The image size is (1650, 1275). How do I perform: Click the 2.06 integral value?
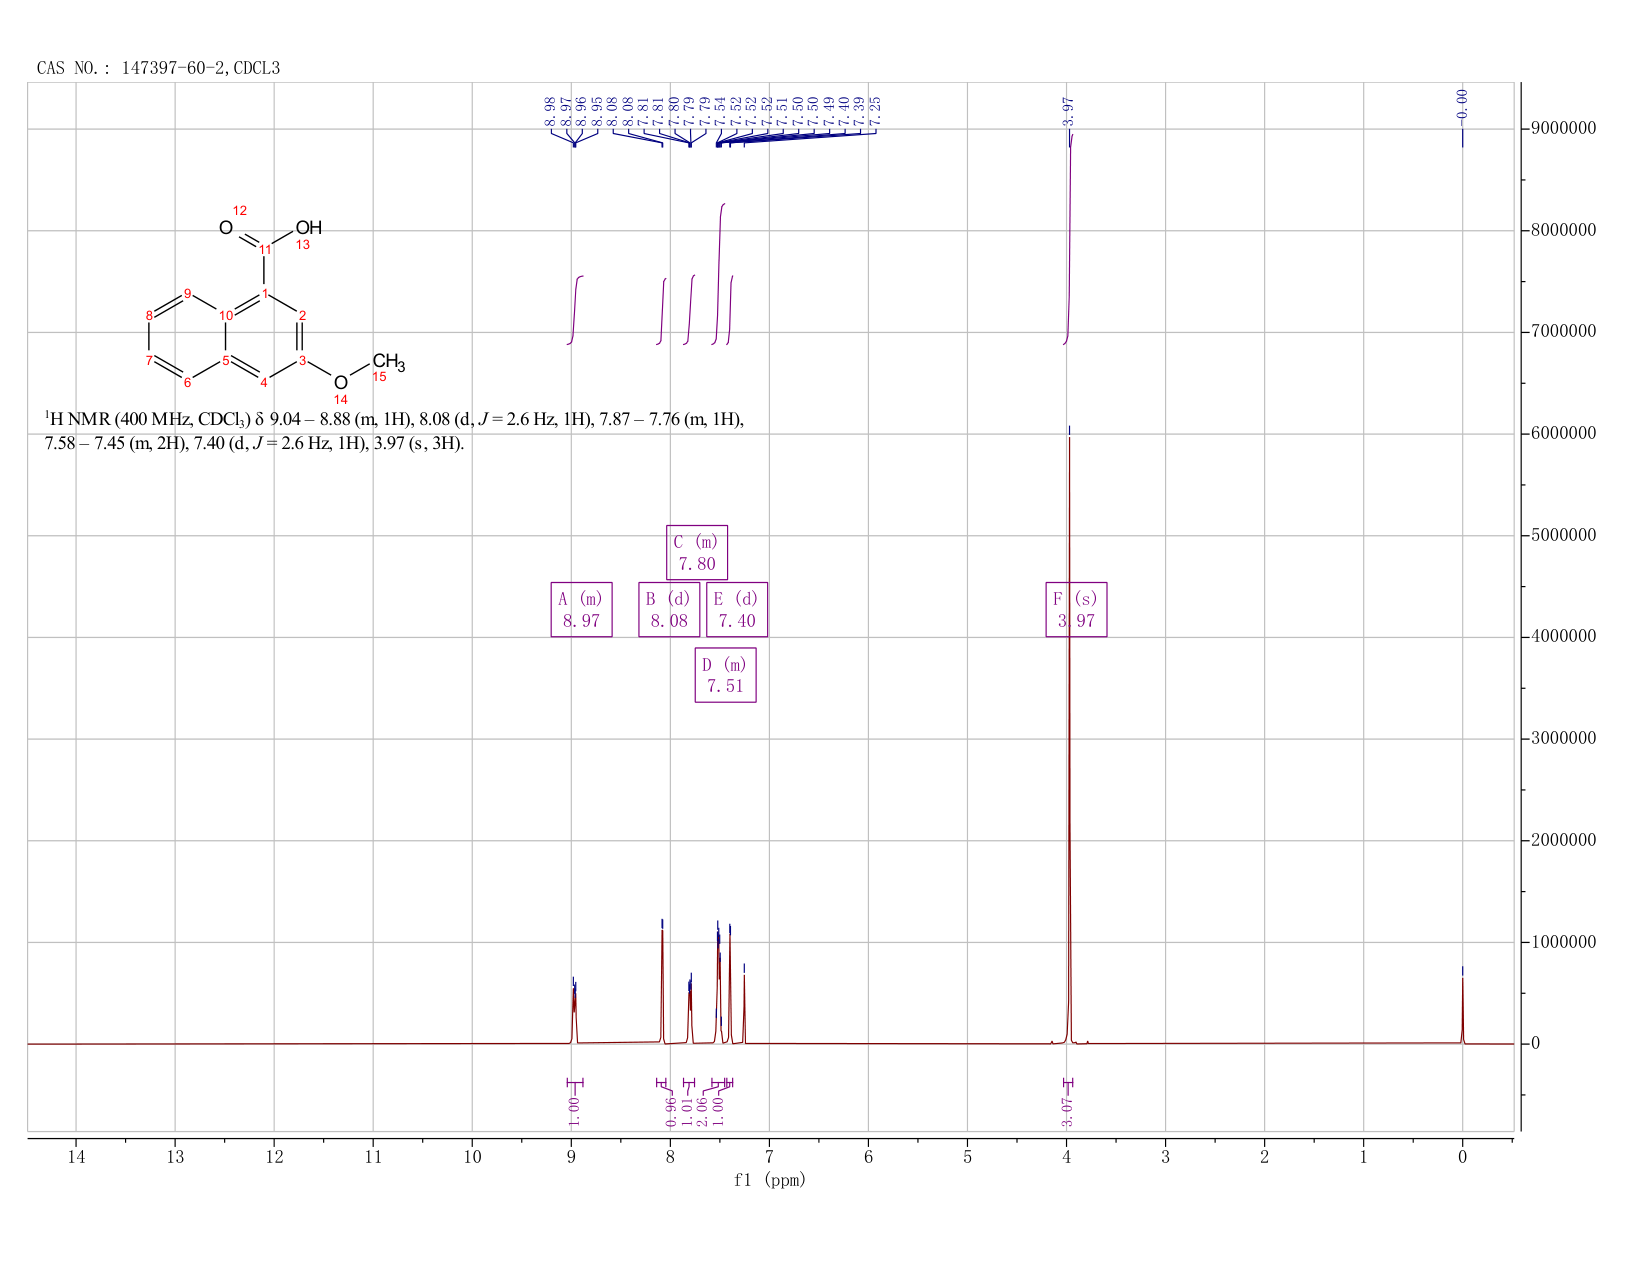coord(702,1111)
